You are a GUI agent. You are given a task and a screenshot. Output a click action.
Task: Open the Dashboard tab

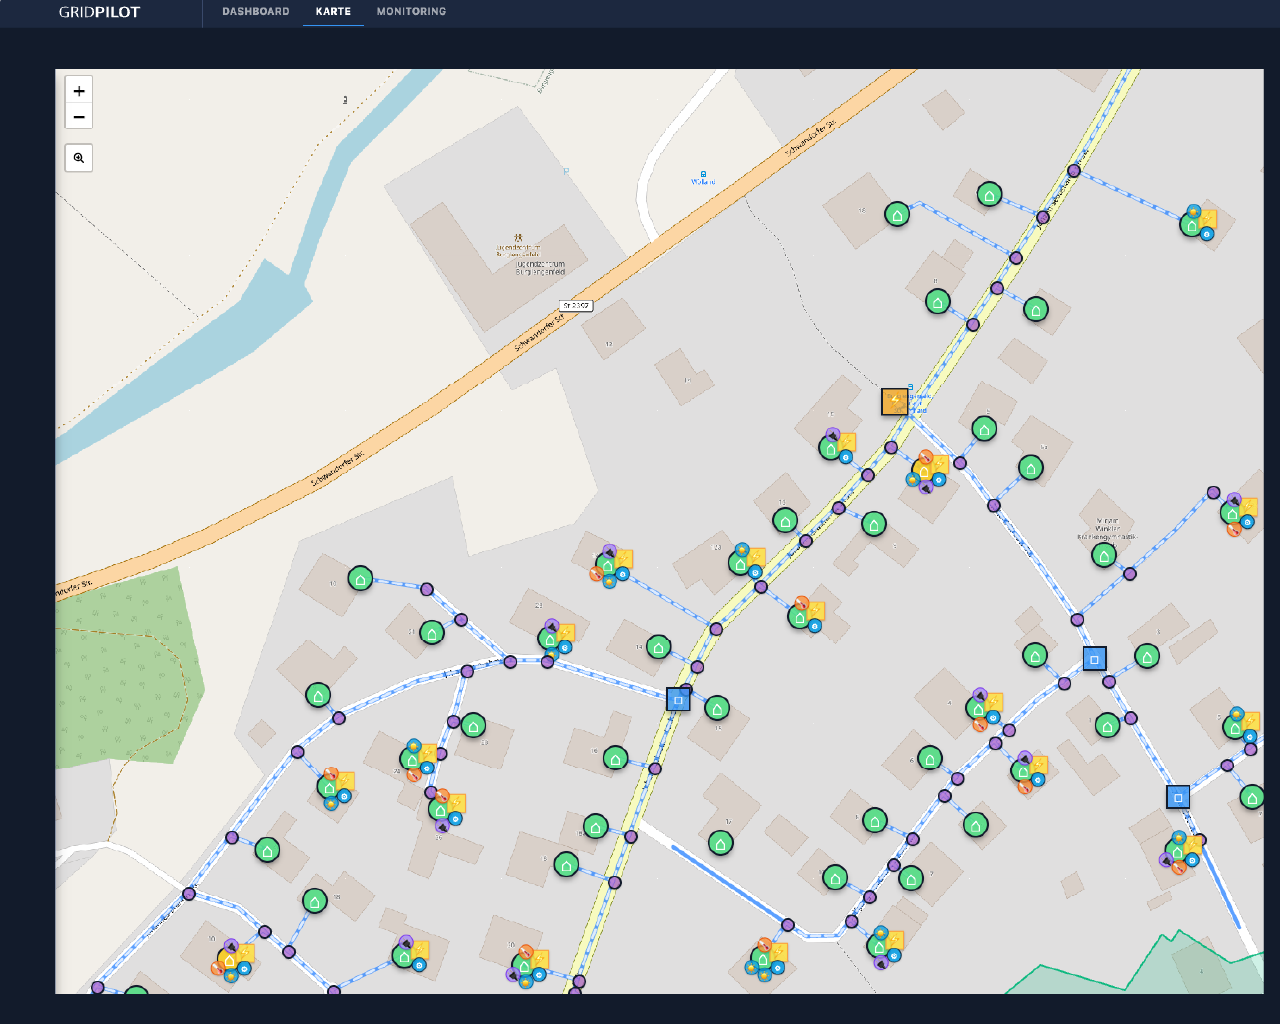coord(256,12)
